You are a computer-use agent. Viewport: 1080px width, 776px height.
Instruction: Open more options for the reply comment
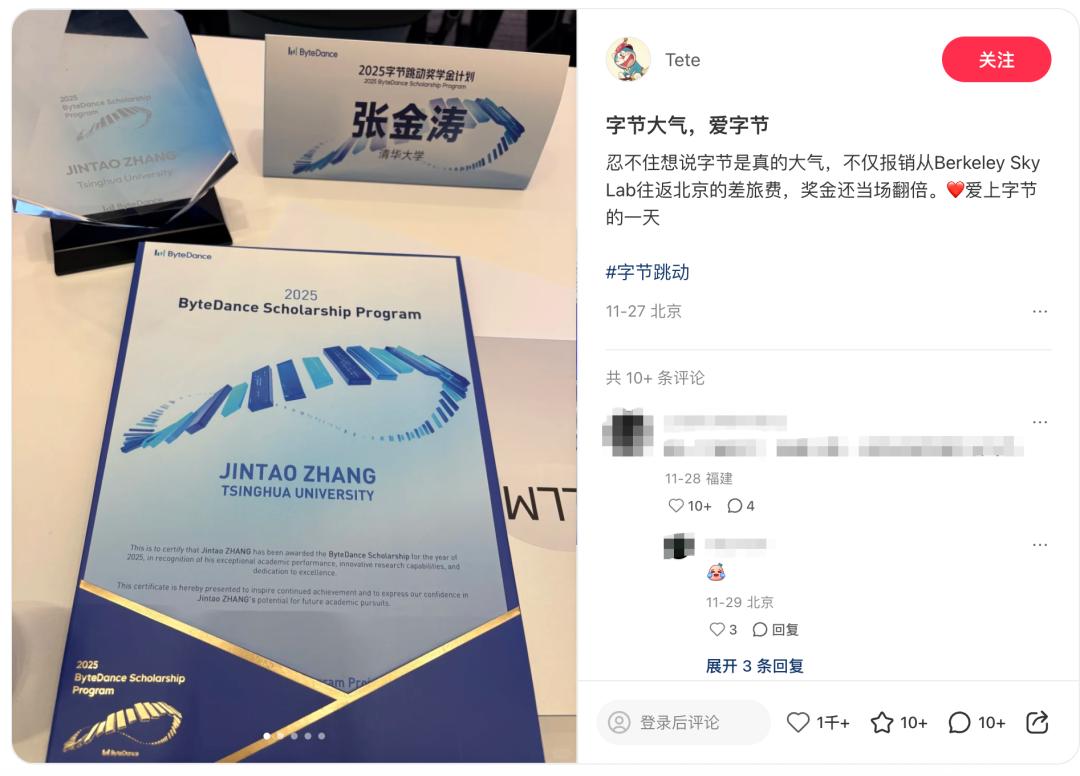pyautogui.click(x=1039, y=545)
